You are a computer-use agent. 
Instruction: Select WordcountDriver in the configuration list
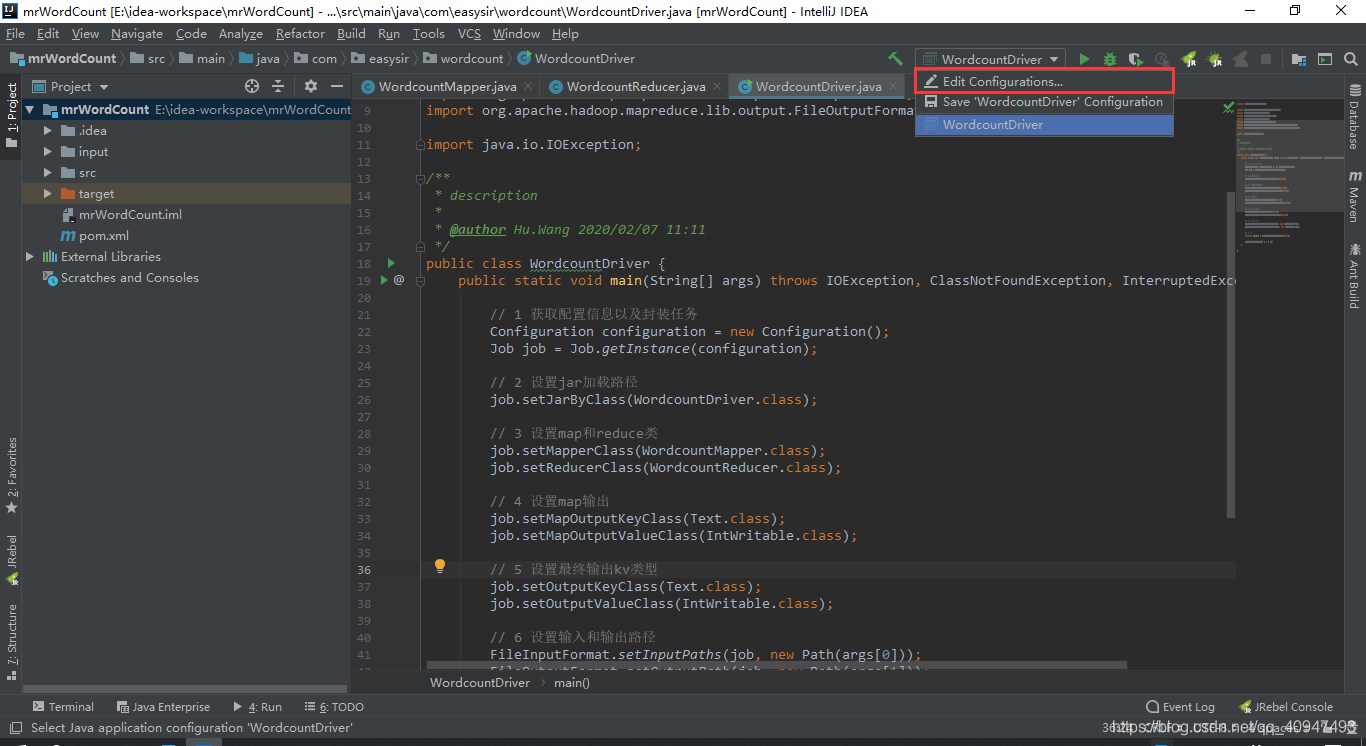pyautogui.click(x=1044, y=125)
